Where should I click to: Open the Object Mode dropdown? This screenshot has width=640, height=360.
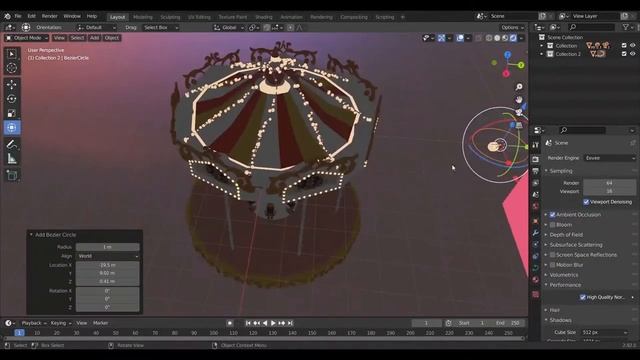click(x=27, y=38)
